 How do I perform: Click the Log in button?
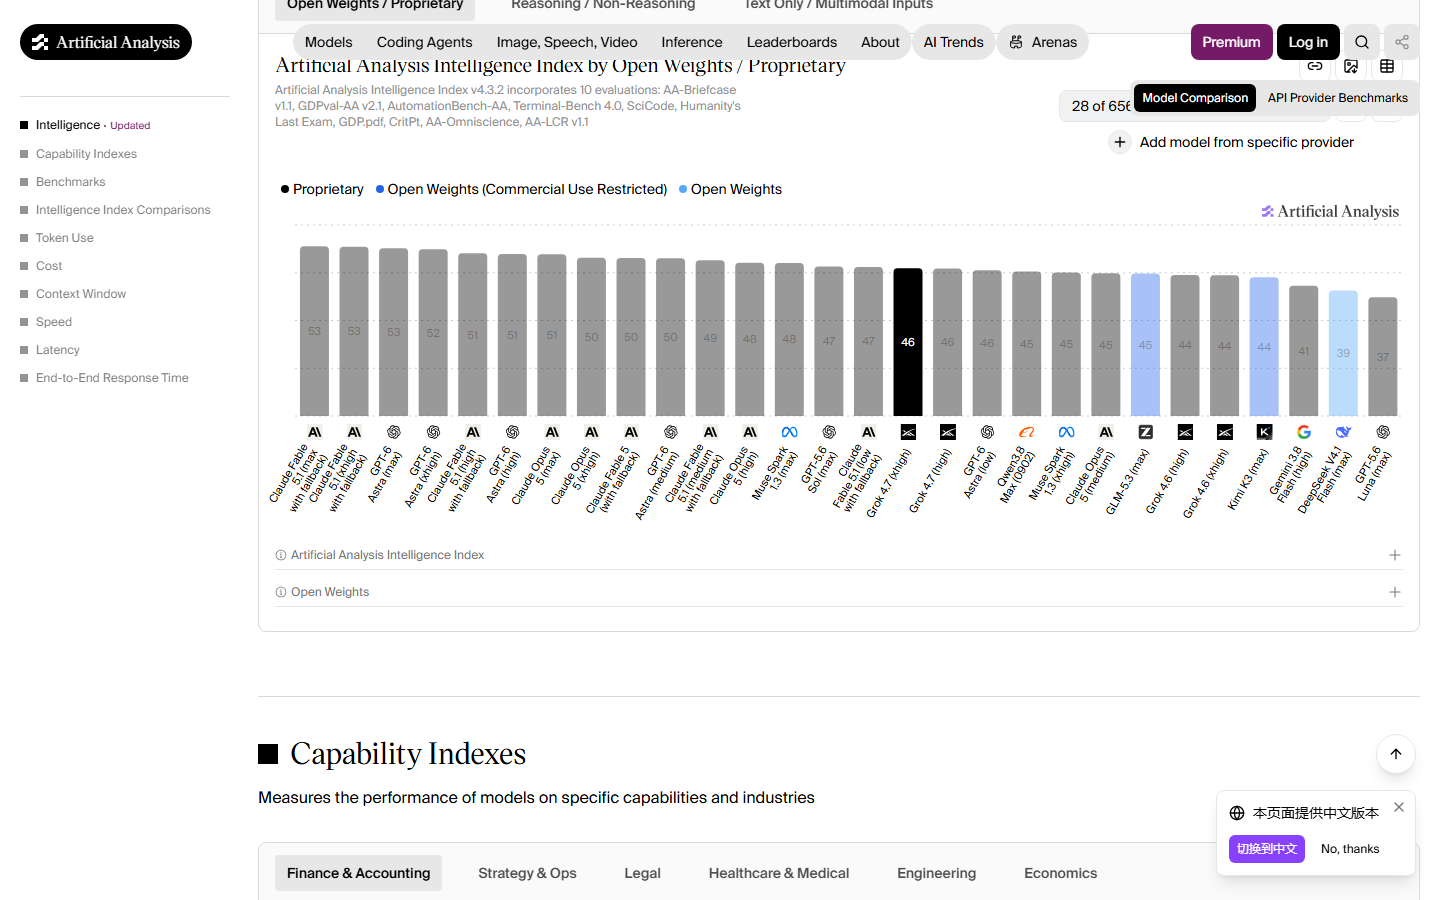pyautogui.click(x=1308, y=42)
